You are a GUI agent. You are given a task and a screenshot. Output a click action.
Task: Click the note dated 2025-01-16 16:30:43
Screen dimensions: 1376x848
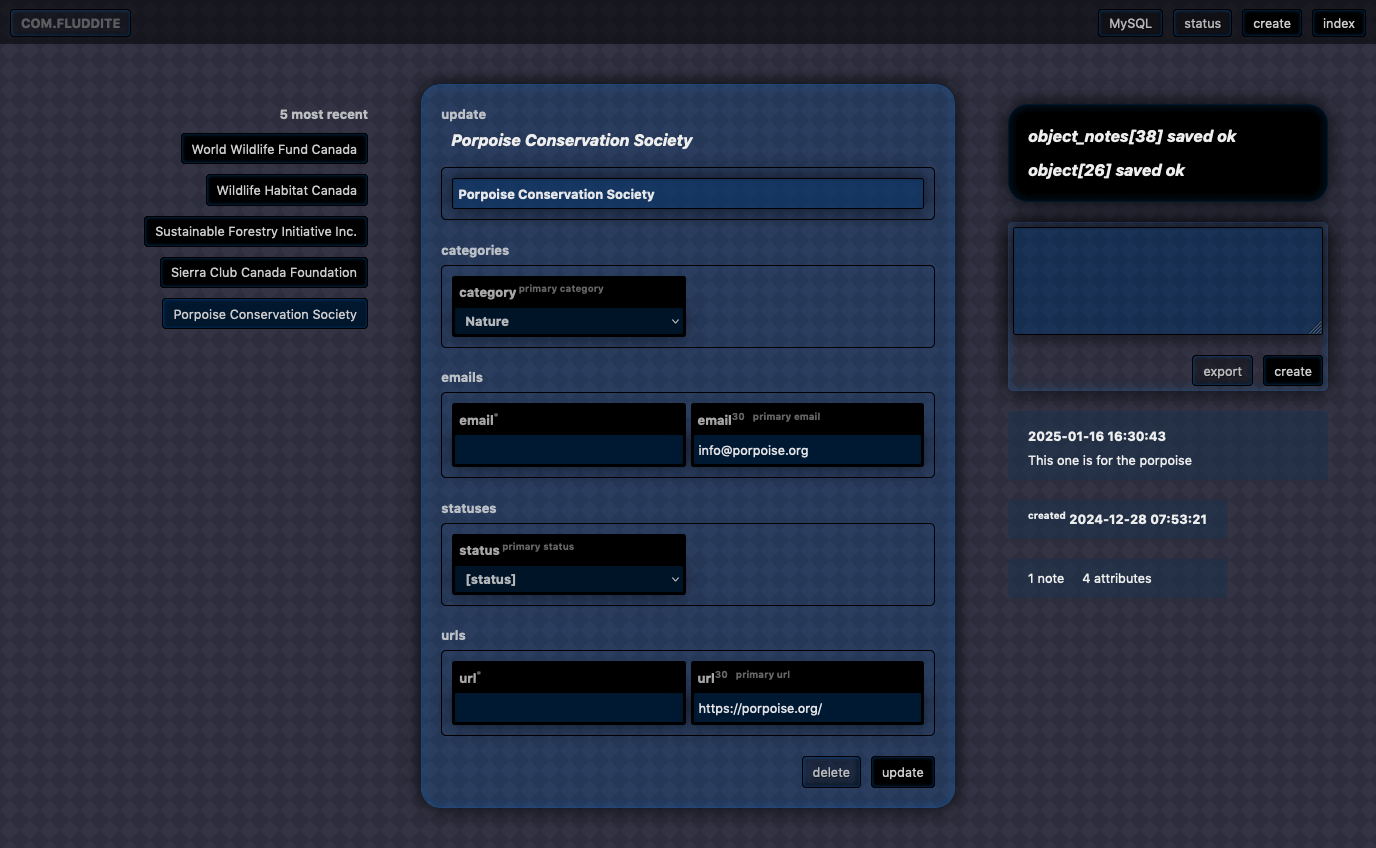(1097, 436)
